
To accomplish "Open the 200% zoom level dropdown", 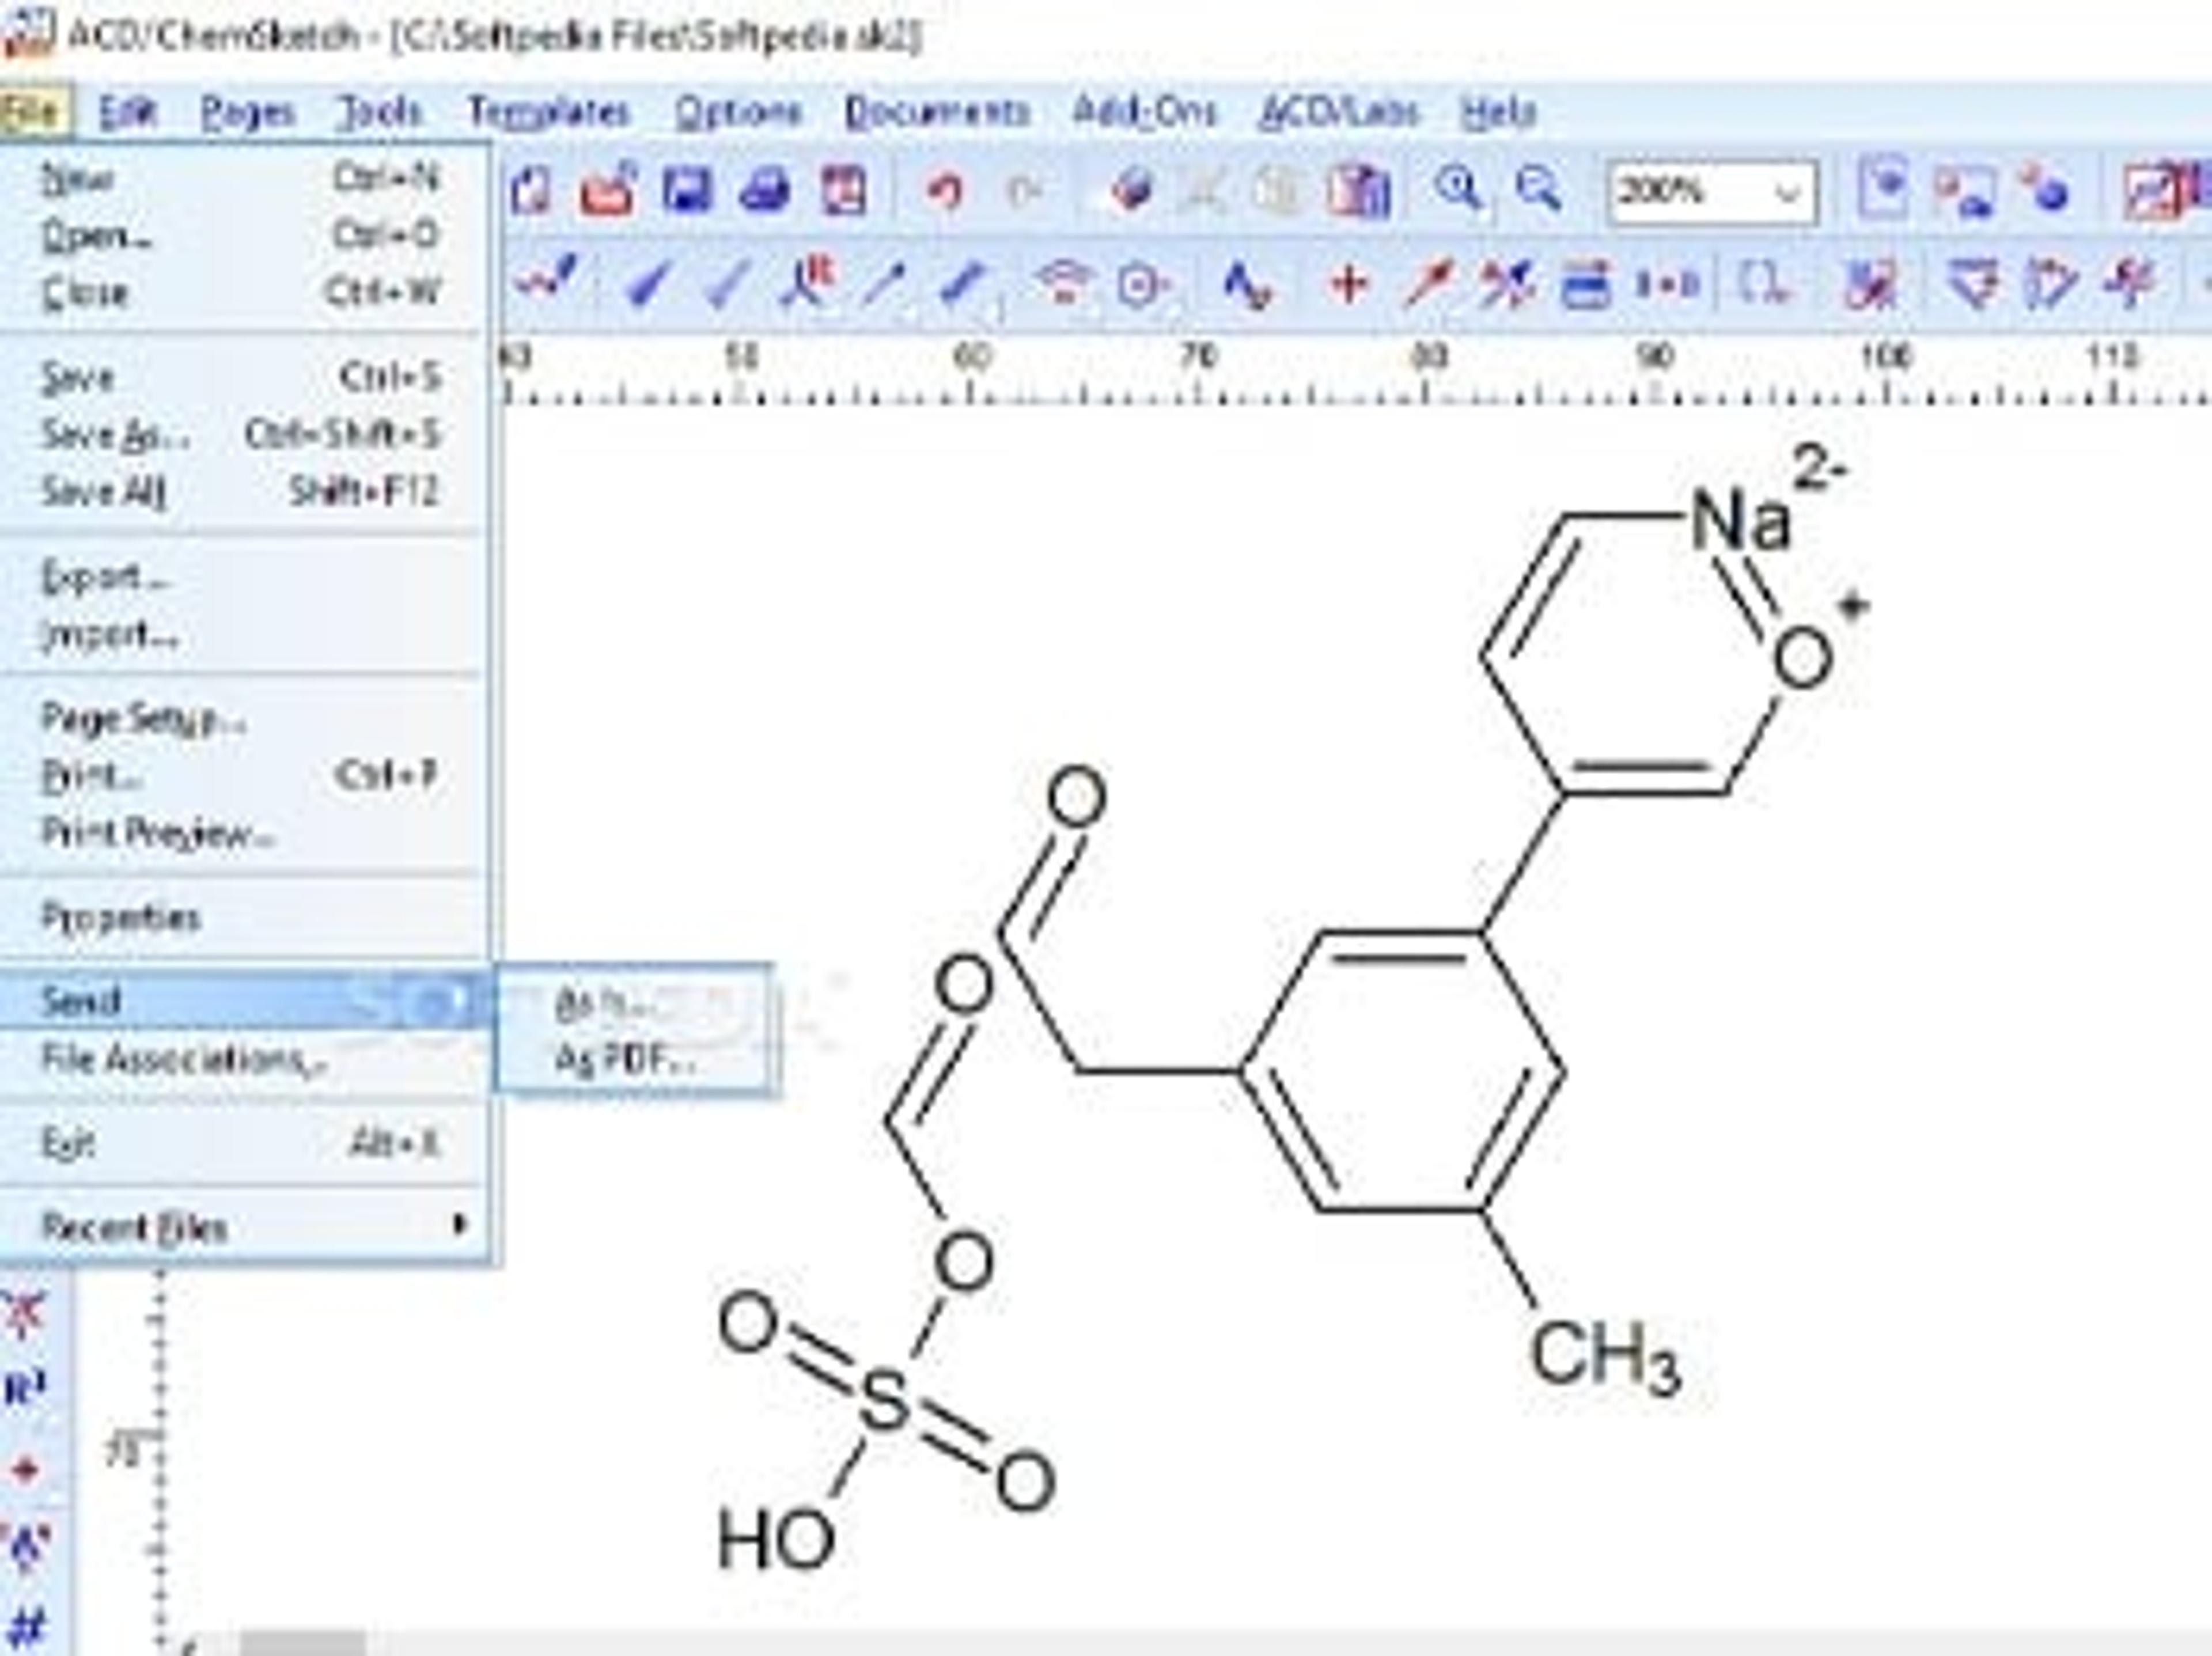I will (1786, 192).
